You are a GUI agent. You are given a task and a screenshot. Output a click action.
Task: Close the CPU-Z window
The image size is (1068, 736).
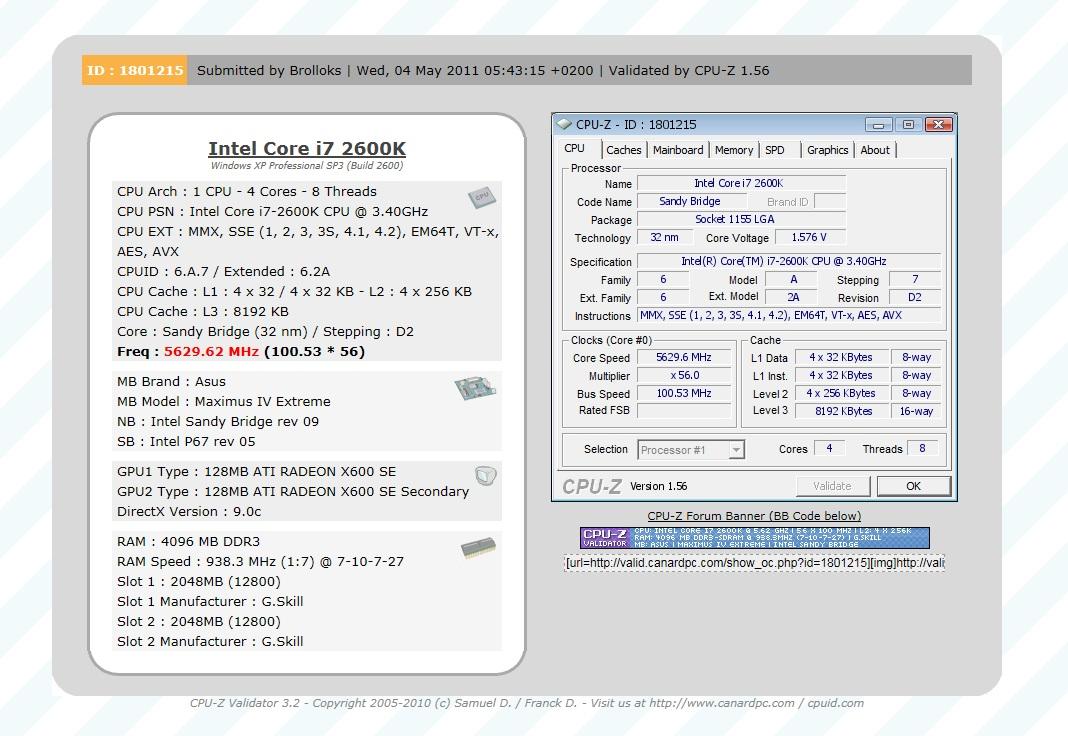pos(938,125)
